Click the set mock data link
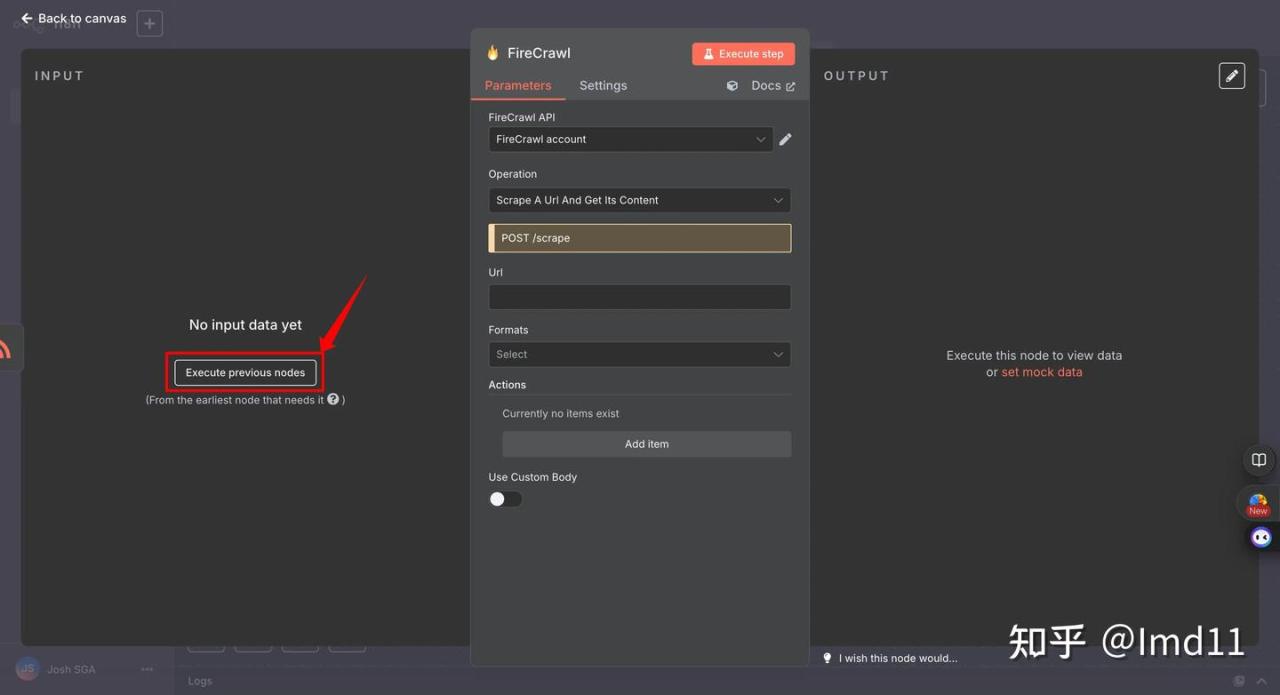This screenshot has width=1280, height=695. point(1041,372)
